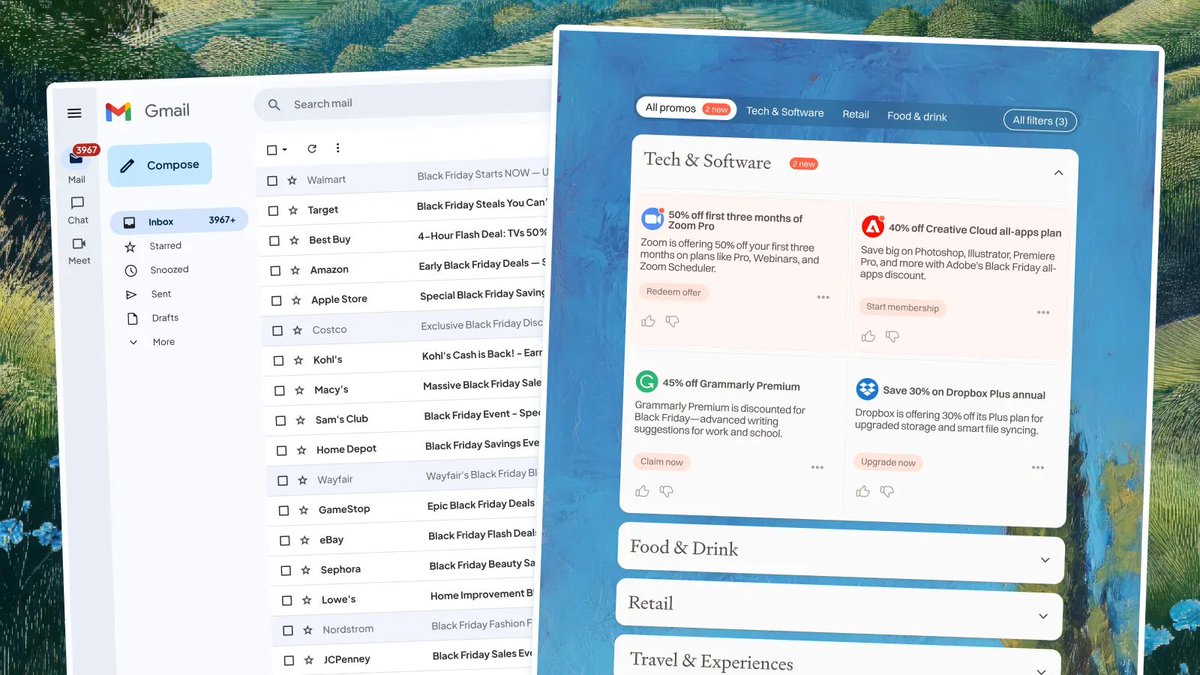Tick the checkbox for the Target email

[x=273, y=211]
